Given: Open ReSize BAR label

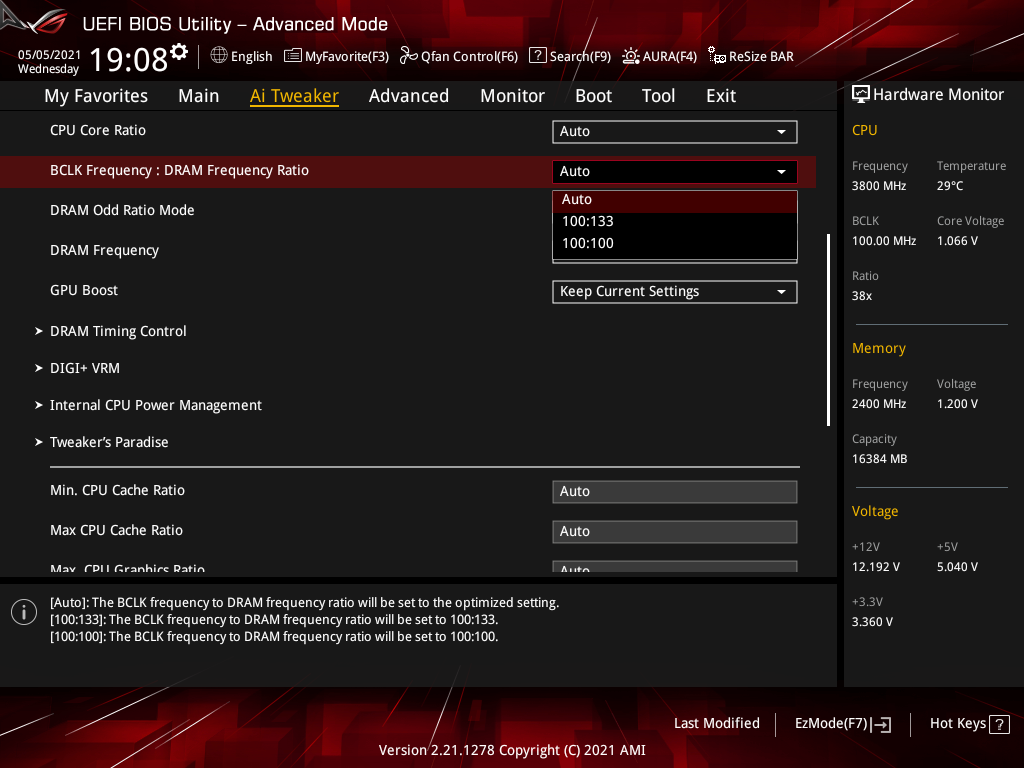Looking at the screenshot, I should [761, 57].
